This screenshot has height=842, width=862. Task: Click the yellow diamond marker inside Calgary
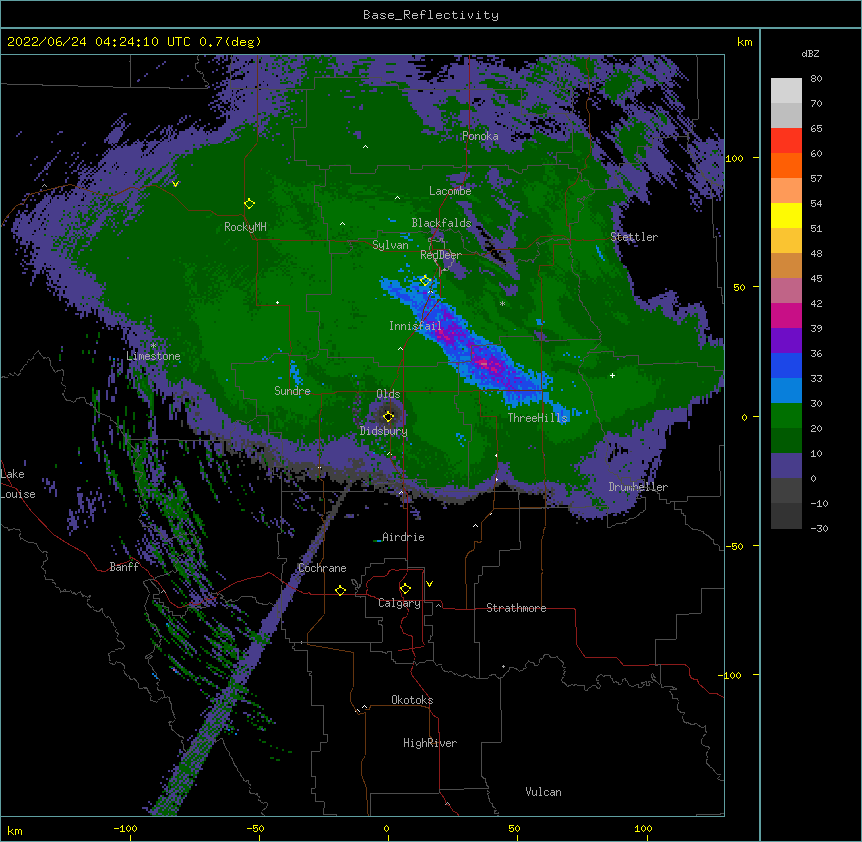(x=405, y=589)
